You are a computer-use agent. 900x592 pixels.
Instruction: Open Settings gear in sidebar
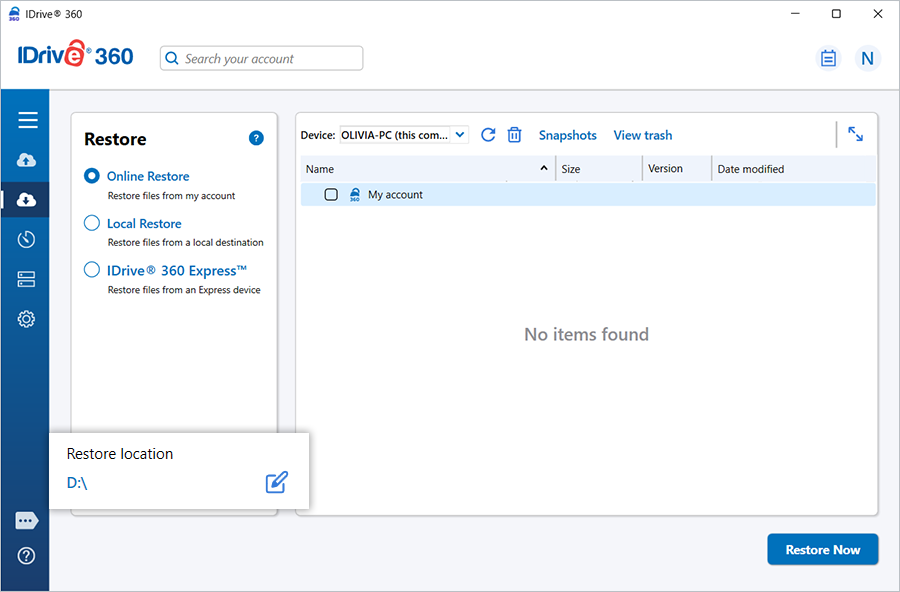[x=27, y=319]
